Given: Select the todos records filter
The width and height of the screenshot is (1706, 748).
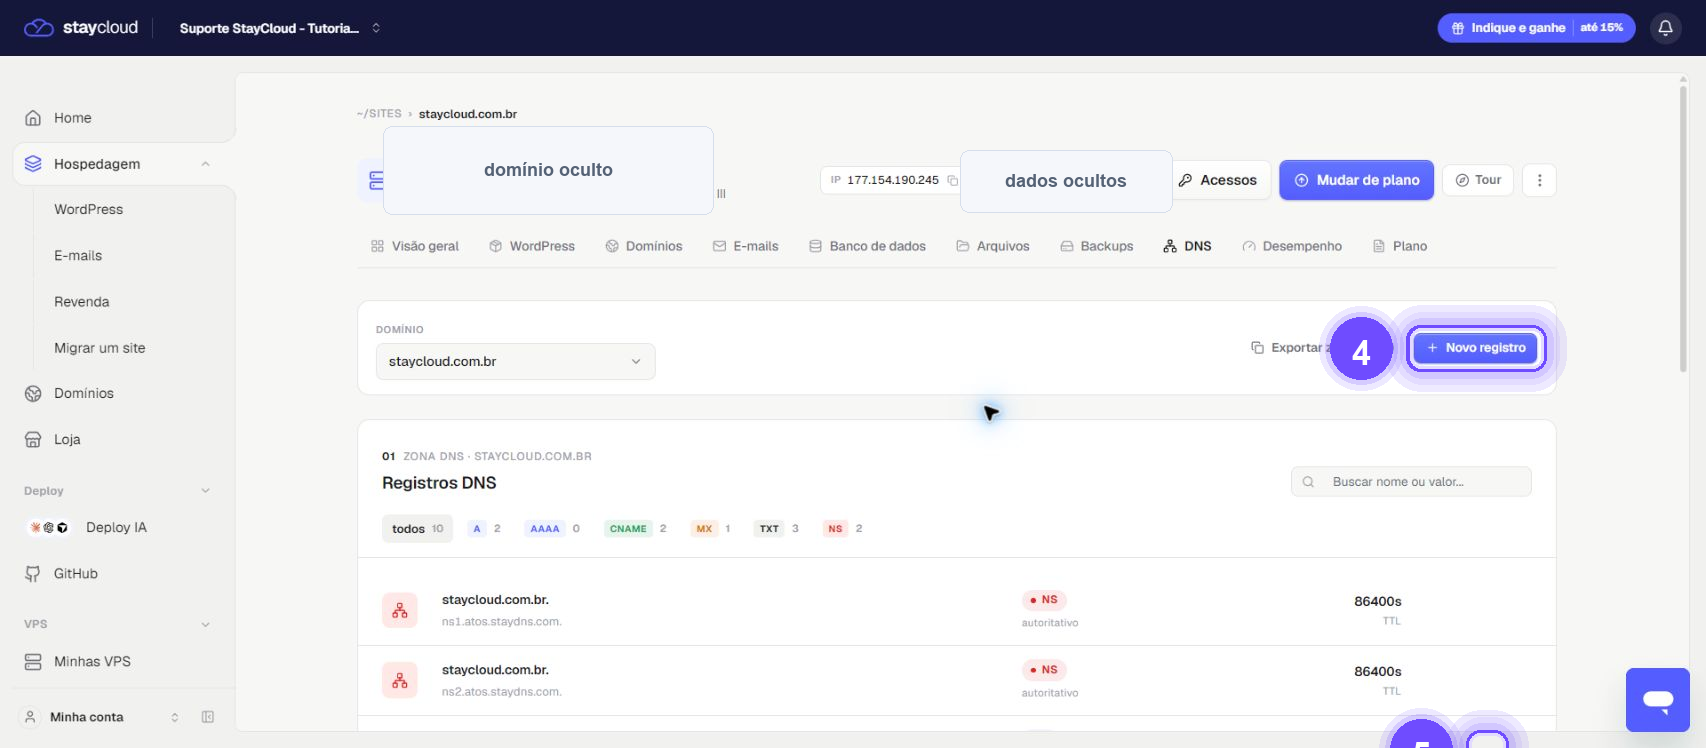Looking at the screenshot, I should [417, 529].
